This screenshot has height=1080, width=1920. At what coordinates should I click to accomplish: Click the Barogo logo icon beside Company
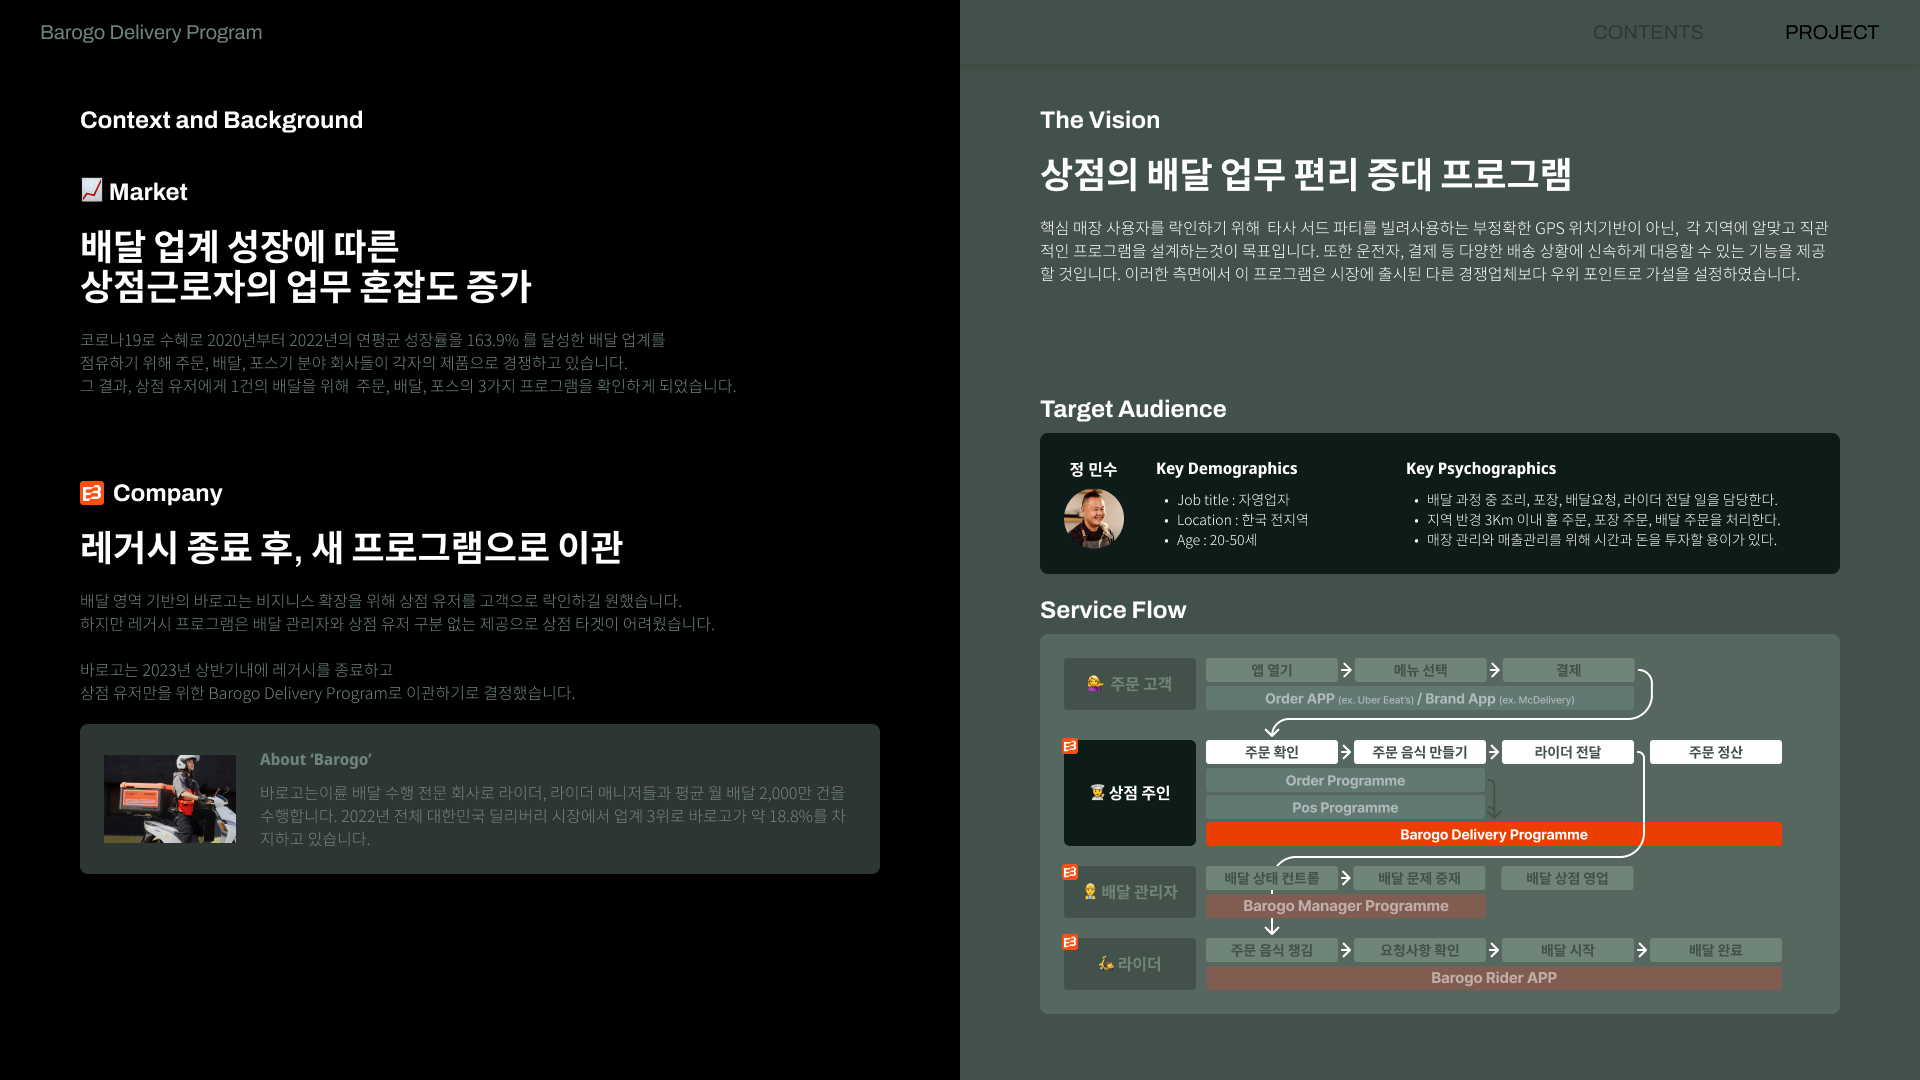(92, 493)
